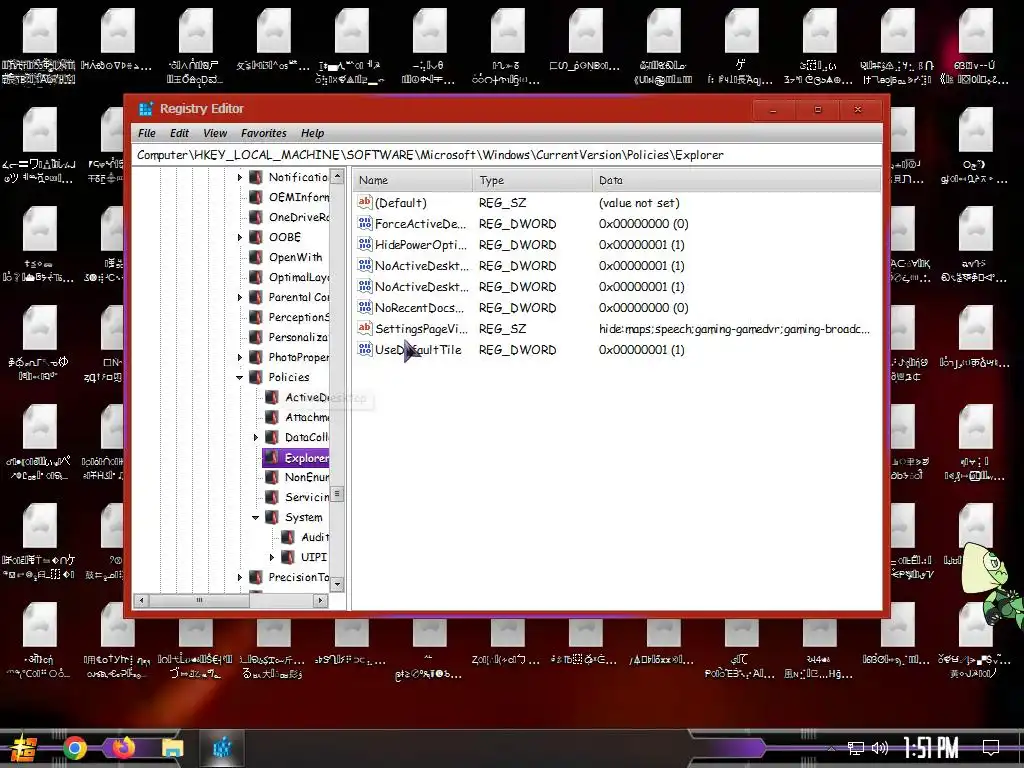The width and height of the screenshot is (1024, 768).
Task: Click the OpenWith key folder icon
Action: tap(256, 257)
